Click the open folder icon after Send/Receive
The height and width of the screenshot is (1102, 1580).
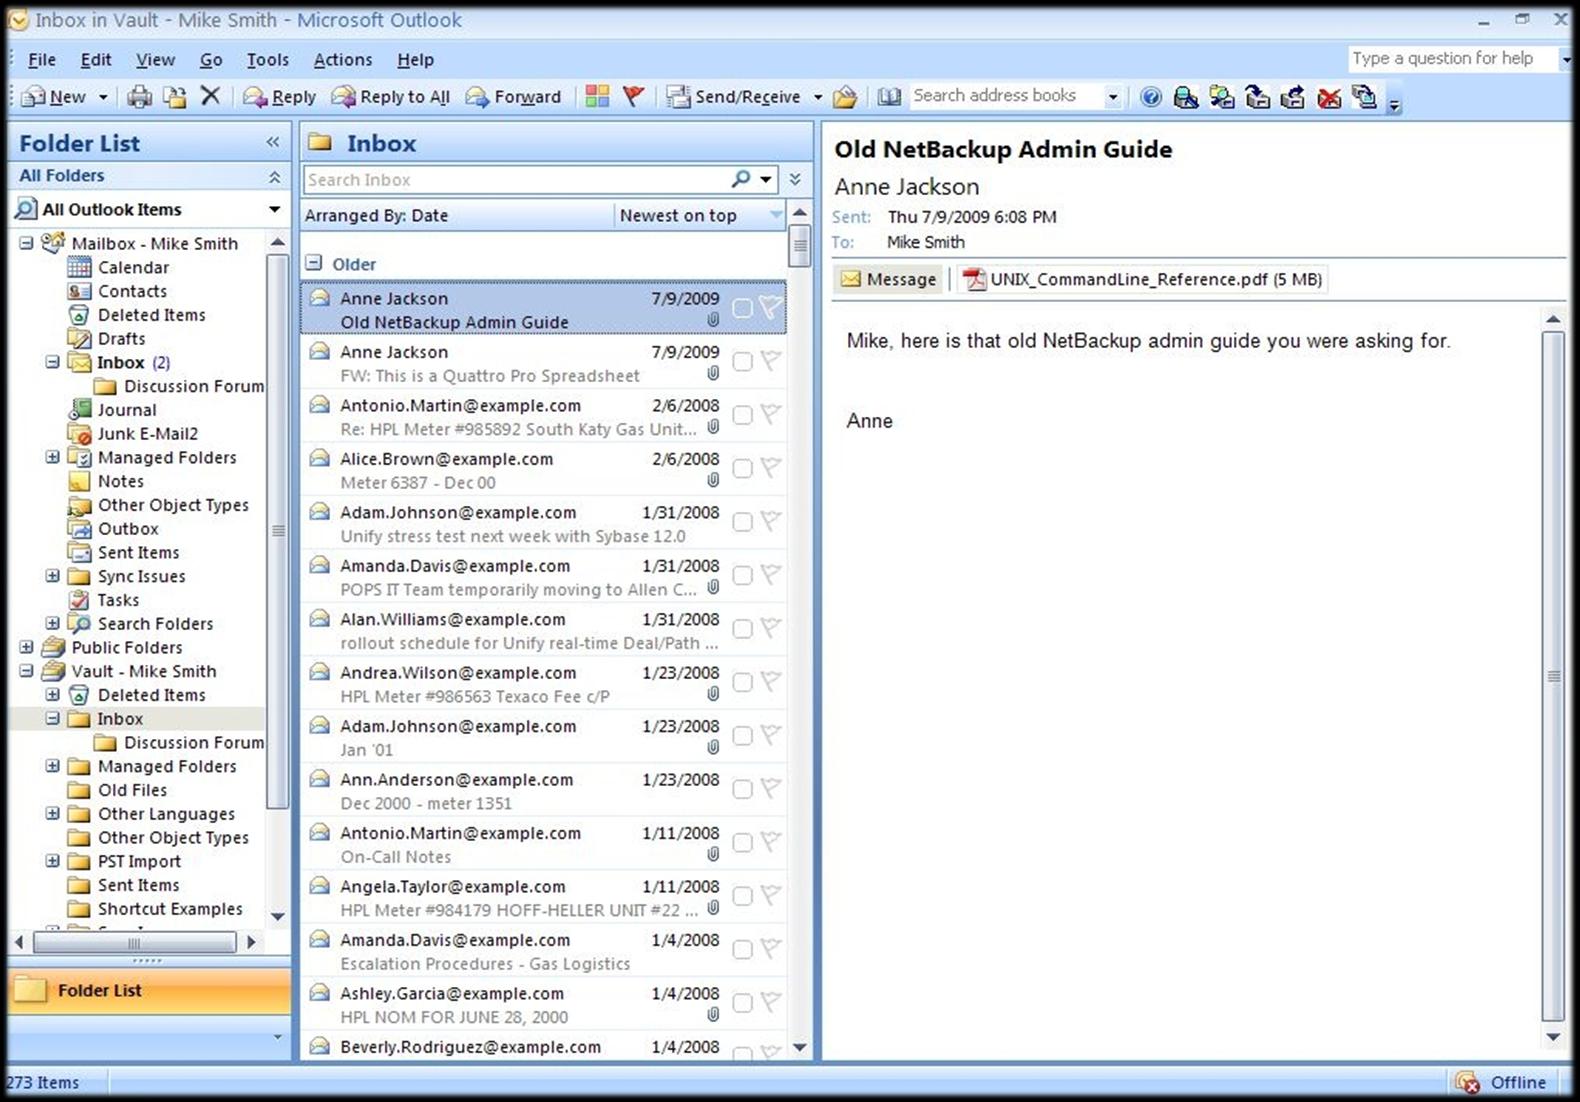pos(845,97)
